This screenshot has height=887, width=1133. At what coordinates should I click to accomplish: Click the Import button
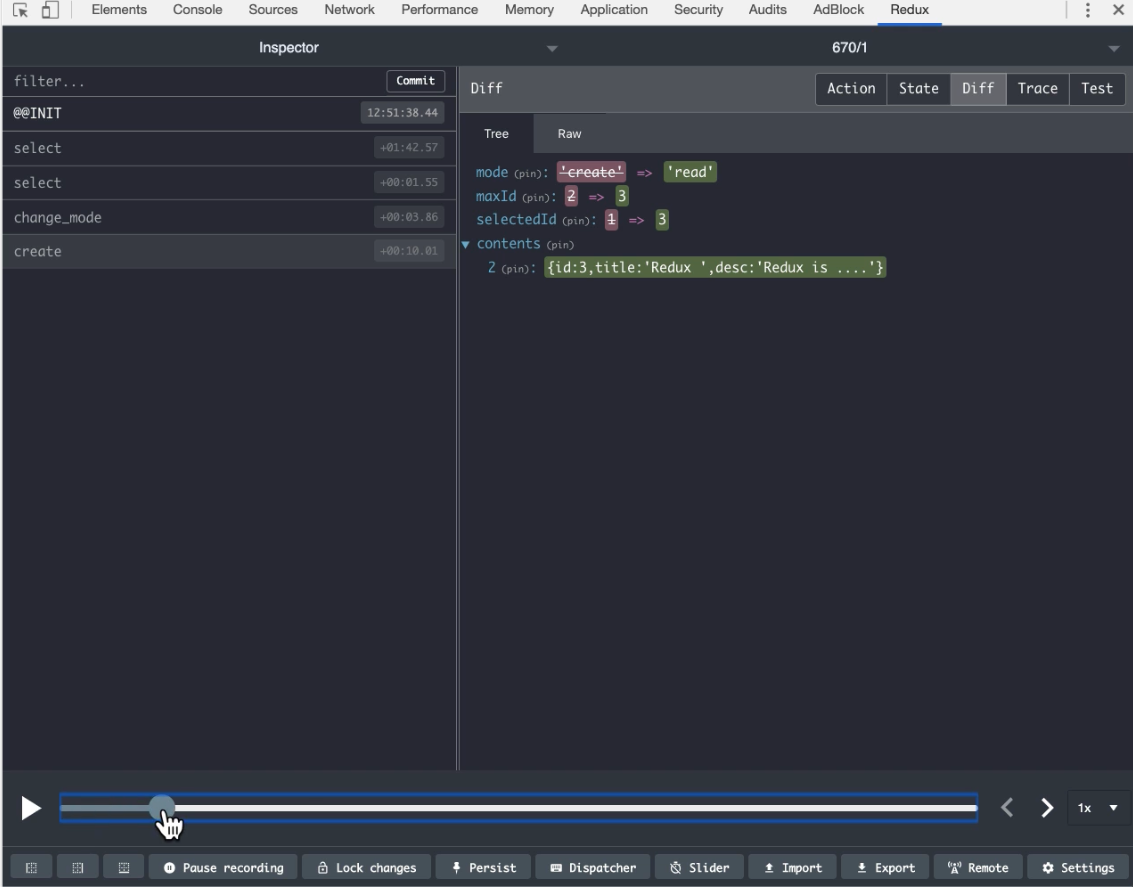coord(793,867)
